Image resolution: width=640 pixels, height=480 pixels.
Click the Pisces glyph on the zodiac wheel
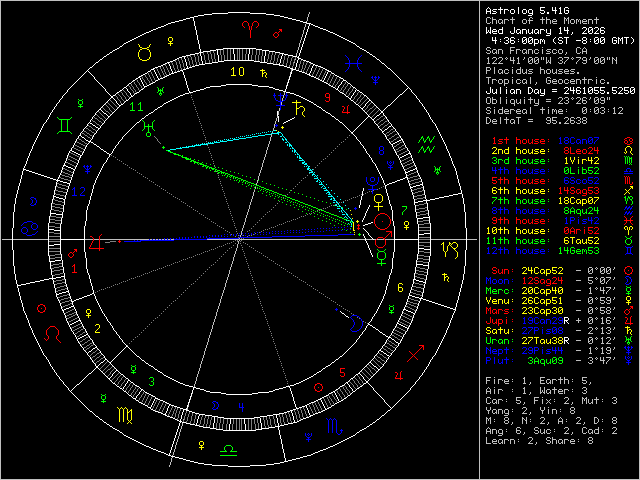pyautogui.click(x=353, y=64)
